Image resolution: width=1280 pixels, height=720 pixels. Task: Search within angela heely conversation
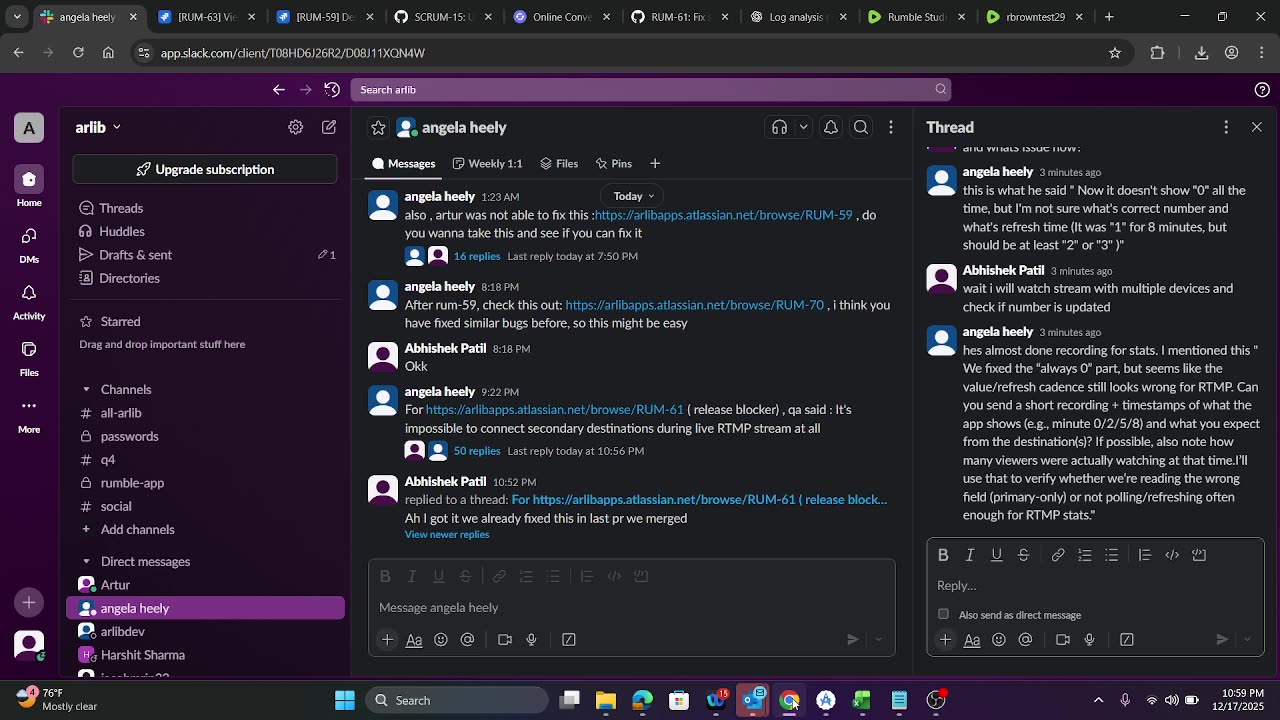point(861,127)
